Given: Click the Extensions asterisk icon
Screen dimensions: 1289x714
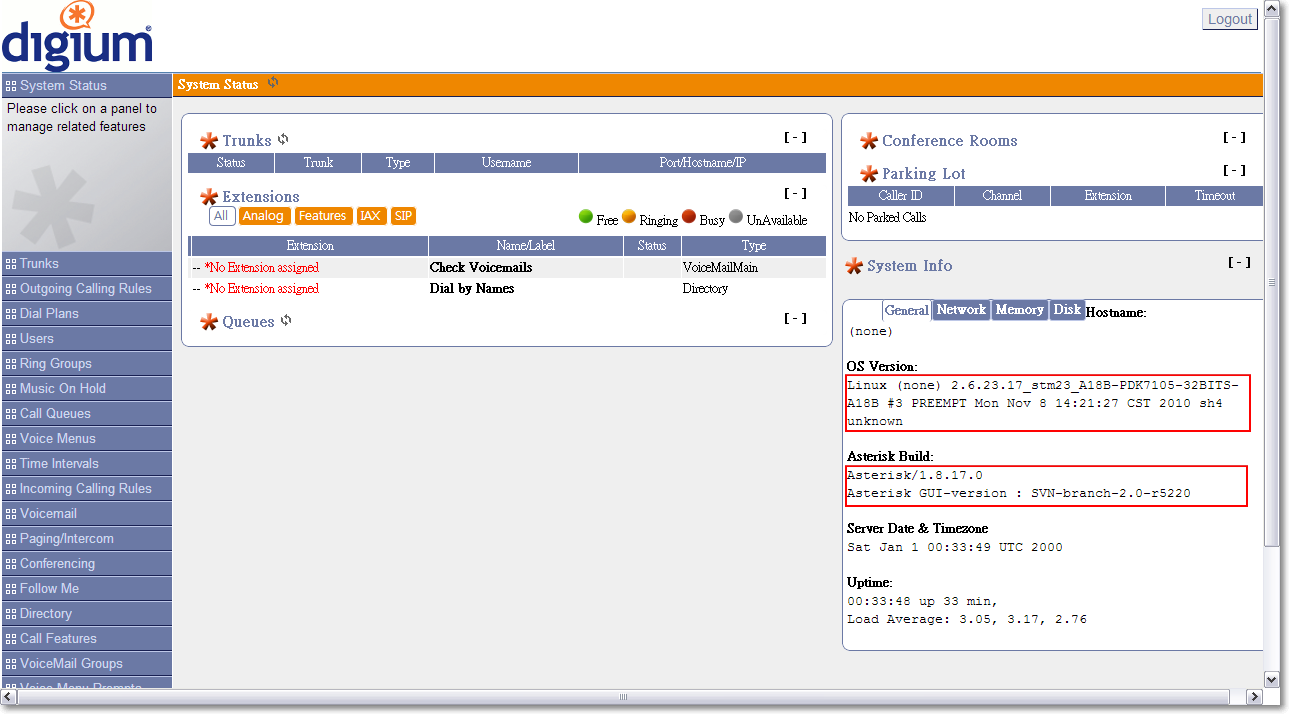Looking at the screenshot, I should pyautogui.click(x=209, y=197).
